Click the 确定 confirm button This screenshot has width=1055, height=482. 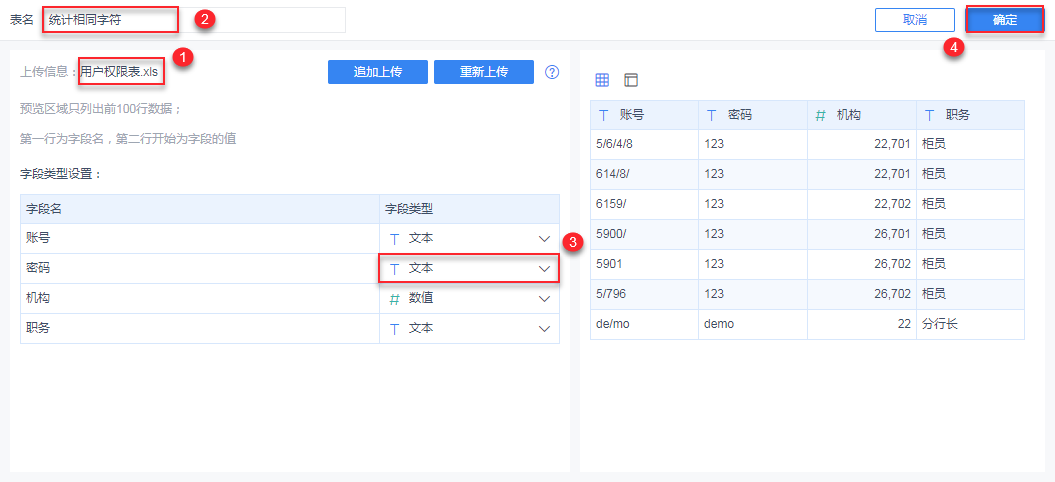coord(1004,20)
